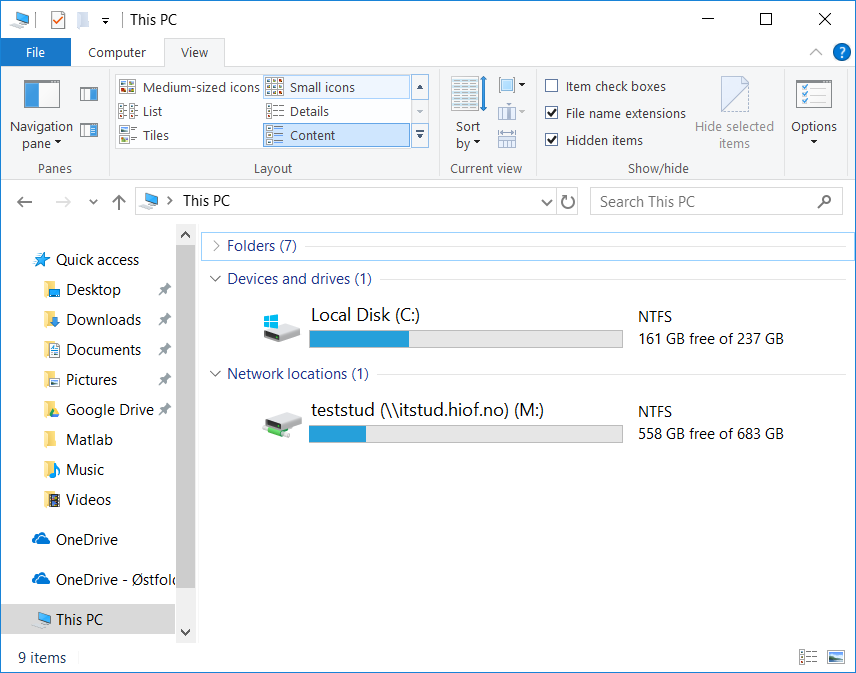856x673 pixels.
Task: Open the Sort by menu
Action: pyautogui.click(x=468, y=114)
